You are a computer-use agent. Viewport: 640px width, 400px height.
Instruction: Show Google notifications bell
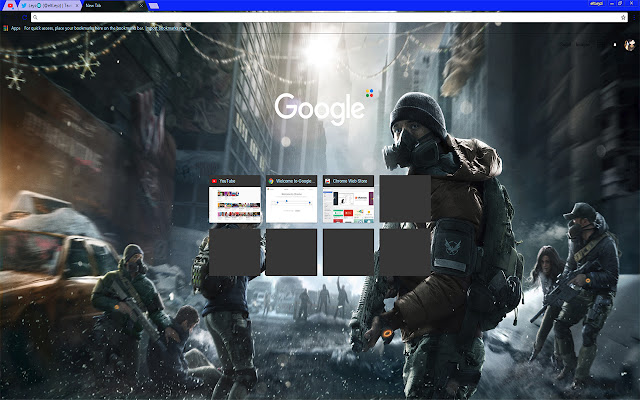(x=615, y=44)
